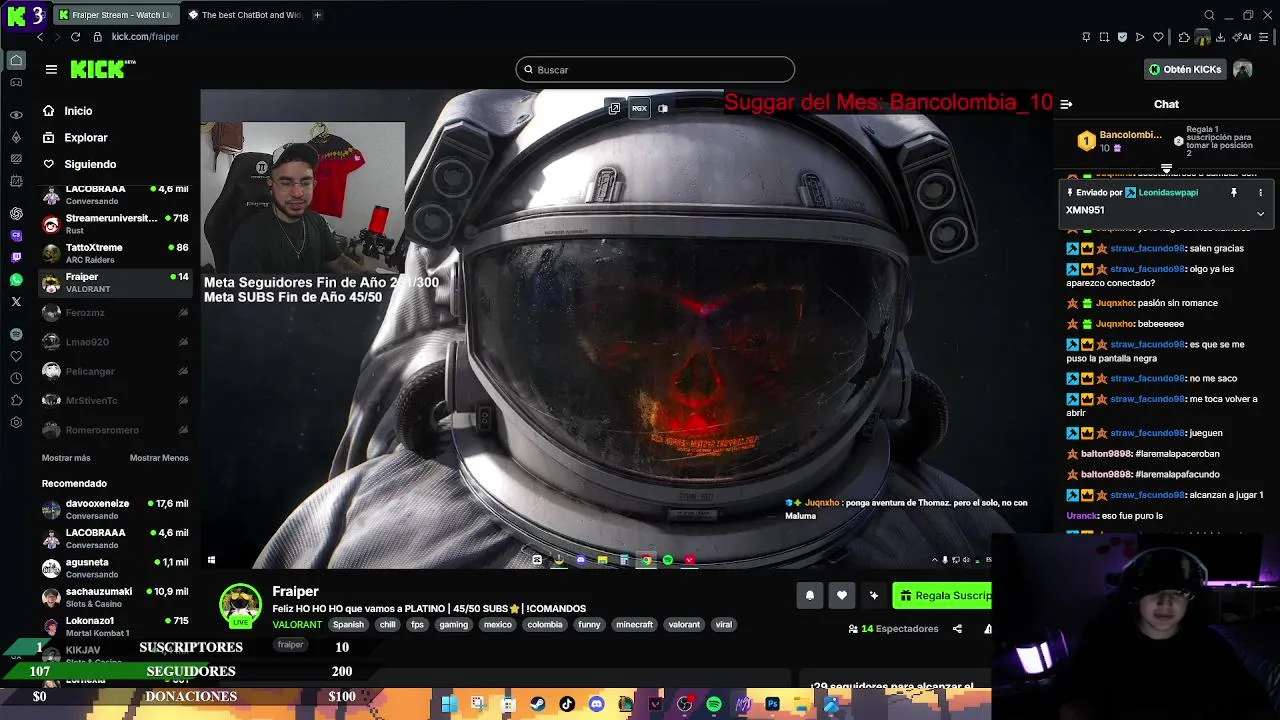Open browser extensions puzzle icon
The image size is (1280, 720).
1184,37
